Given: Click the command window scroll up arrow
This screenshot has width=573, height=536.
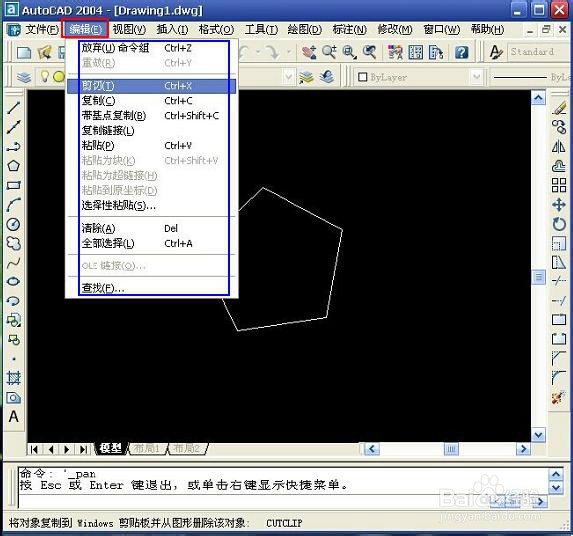Looking at the screenshot, I should pos(556,475).
